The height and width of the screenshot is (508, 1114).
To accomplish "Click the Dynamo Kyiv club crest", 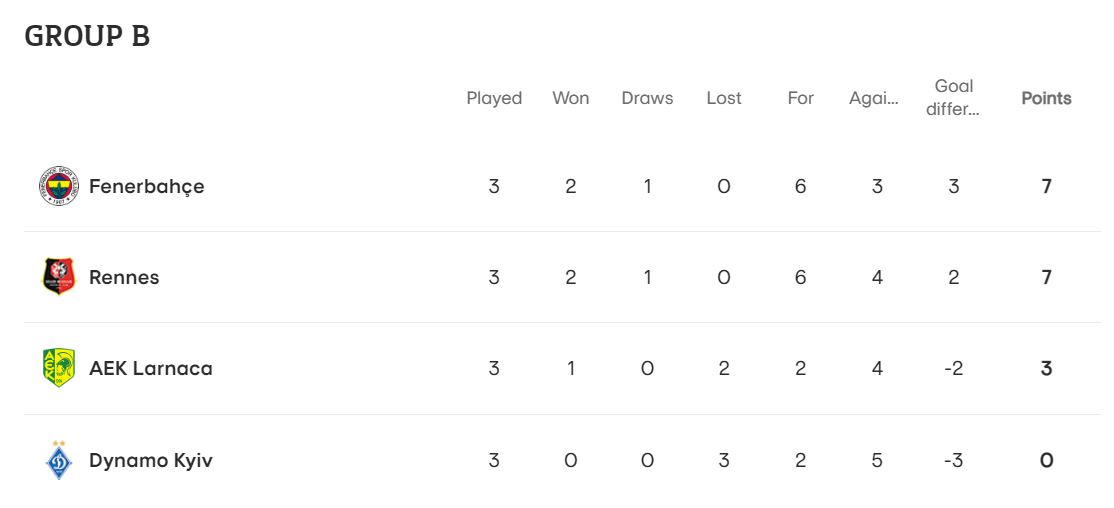I will coord(59,460).
